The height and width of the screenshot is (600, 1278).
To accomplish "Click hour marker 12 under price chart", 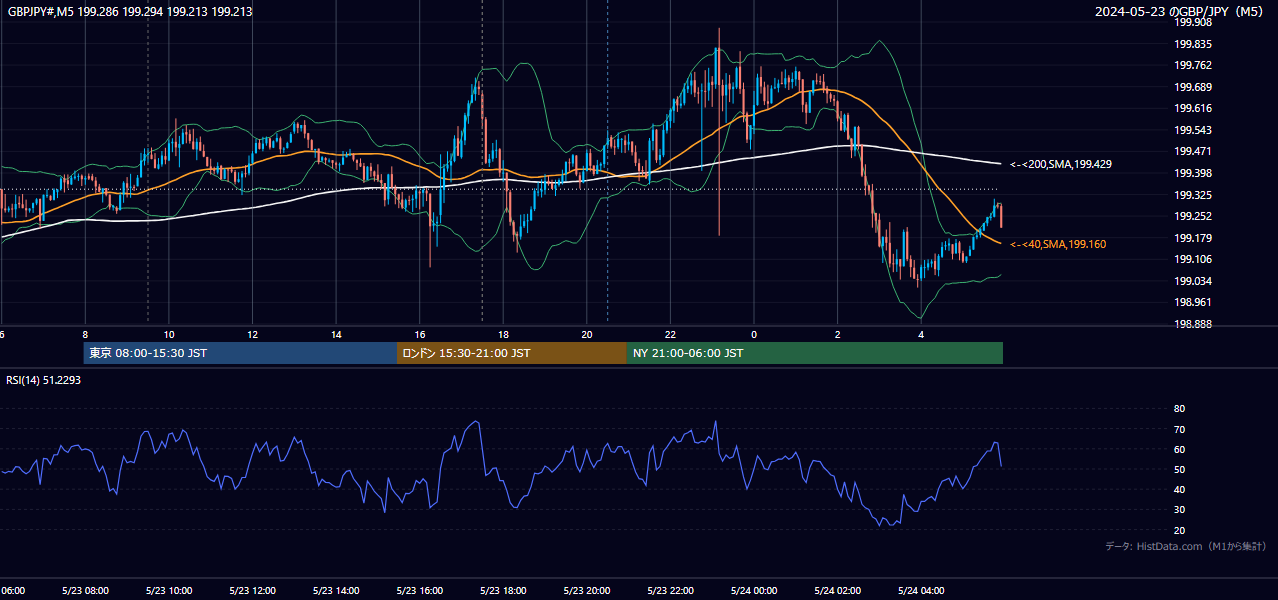I will click(253, 335).
